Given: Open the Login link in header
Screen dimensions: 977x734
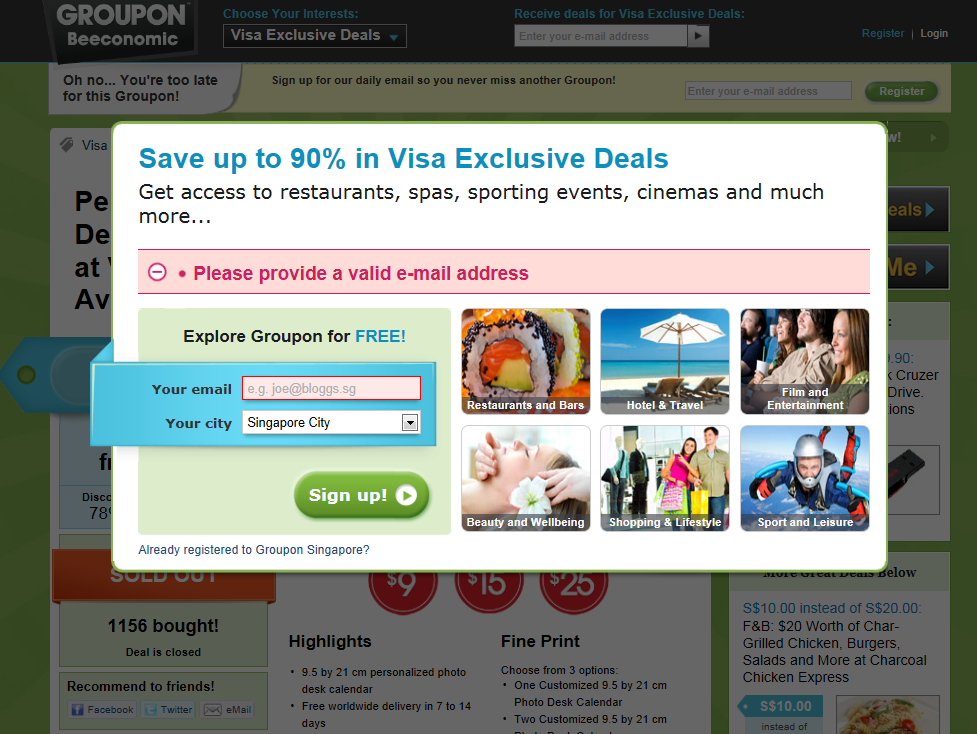Looking at the screenshot, I should coord(934,34).
